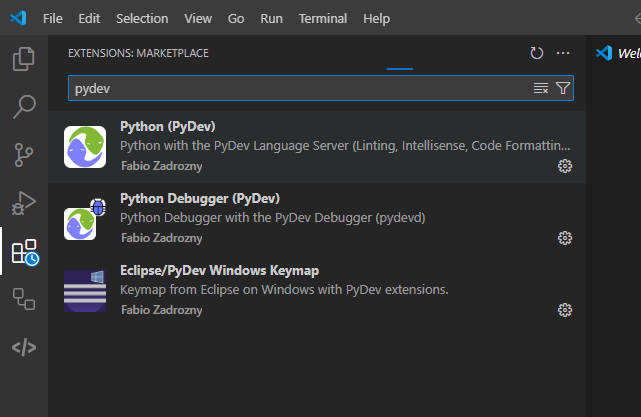
Task: Click the Extensions activity bar icon
Action: pyautogui.click(x=24, y=251)
